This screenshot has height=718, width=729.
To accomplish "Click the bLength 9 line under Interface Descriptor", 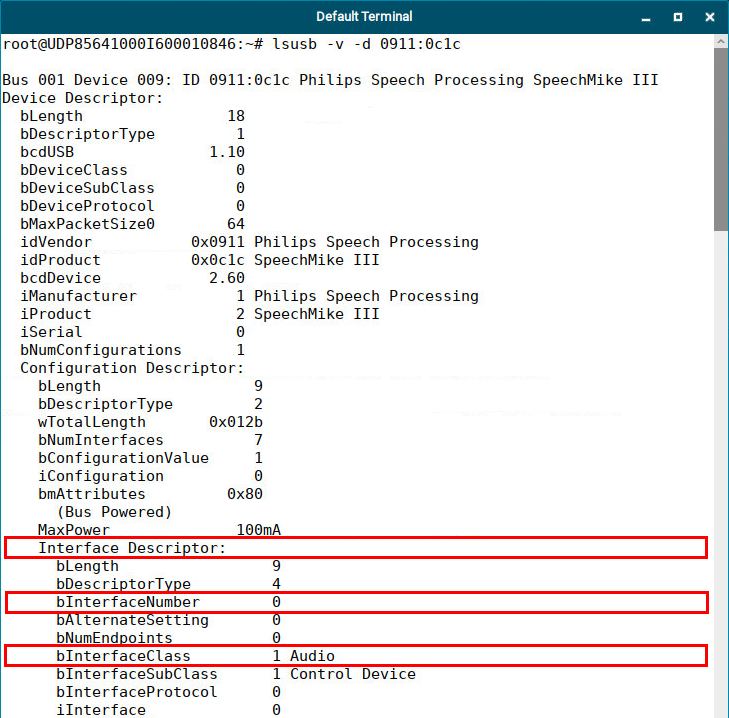I will coord(169,566).
